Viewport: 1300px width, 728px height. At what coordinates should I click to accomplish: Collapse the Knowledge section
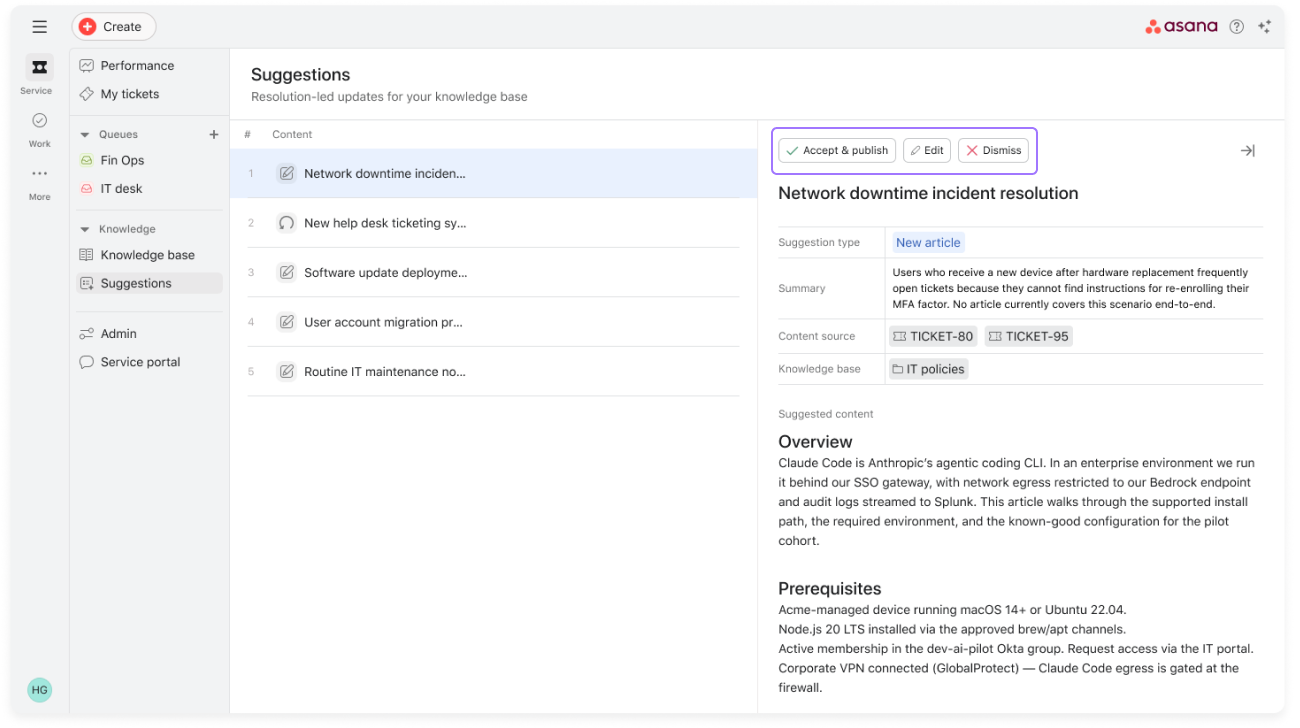85,229
